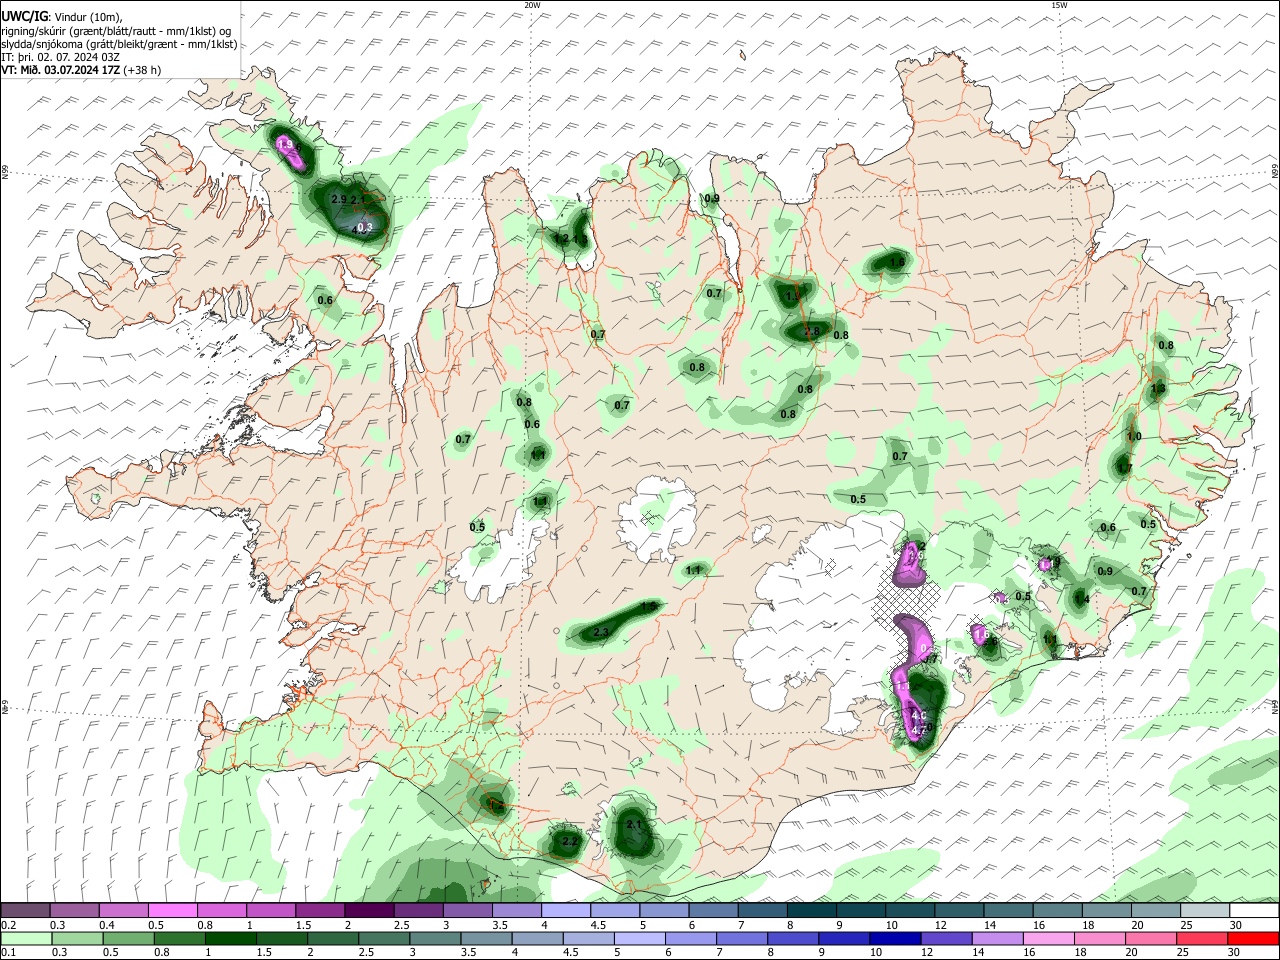Viewport: 1280px width, 960px height.
Task: Click the palest green swatch labeled 0.1
Action: [x=26, y=938]
